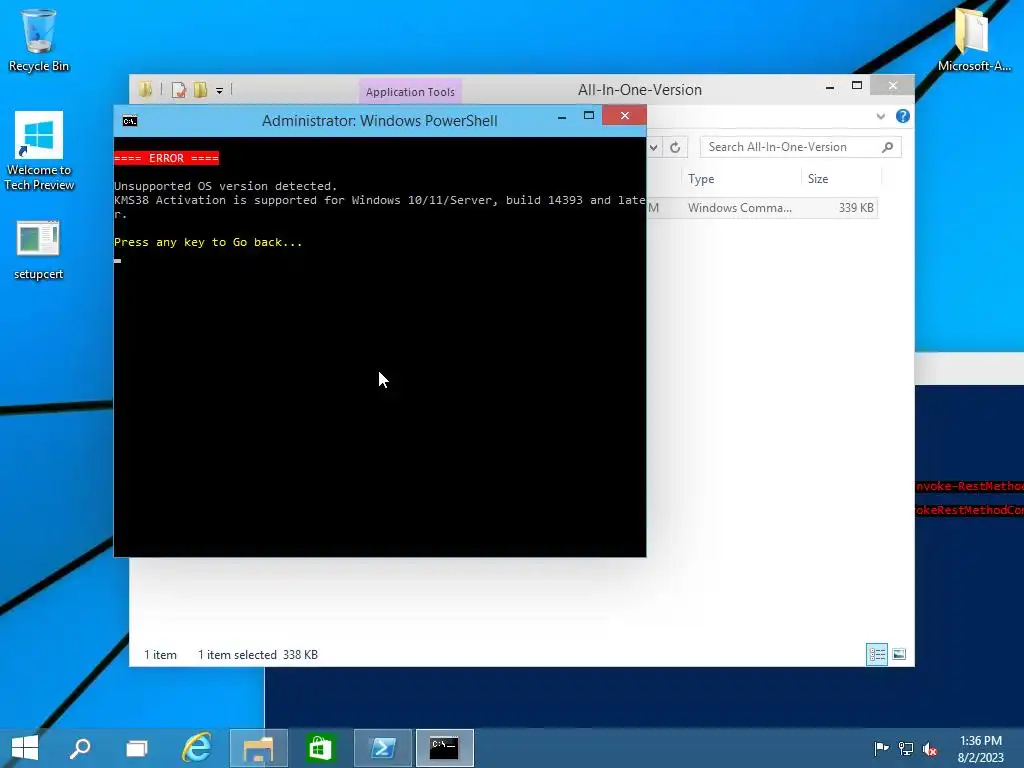Open Task View on the taskbar
This screenshot has height=768, width=1024.
pyautogui.click(x=136, y=748)
